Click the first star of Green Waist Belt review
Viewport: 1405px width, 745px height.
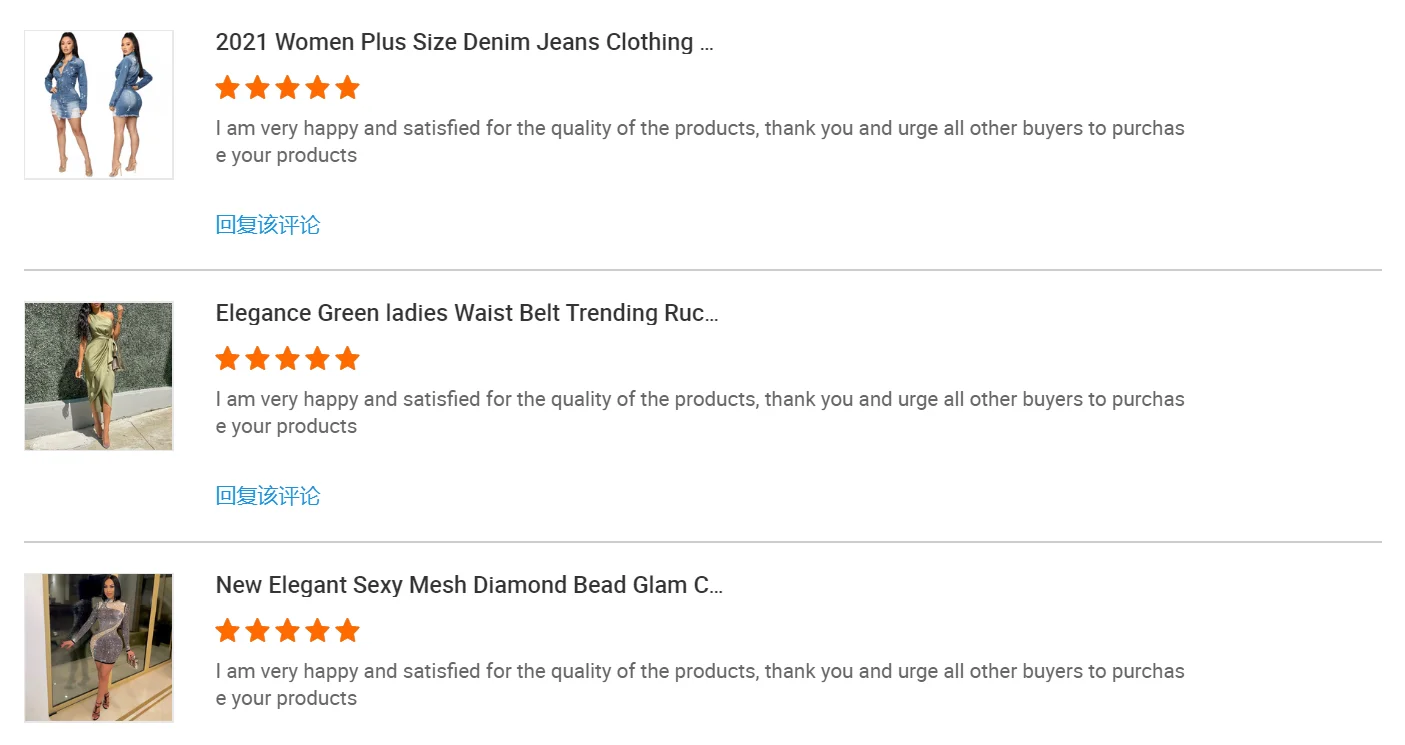(x=227, y=359)
